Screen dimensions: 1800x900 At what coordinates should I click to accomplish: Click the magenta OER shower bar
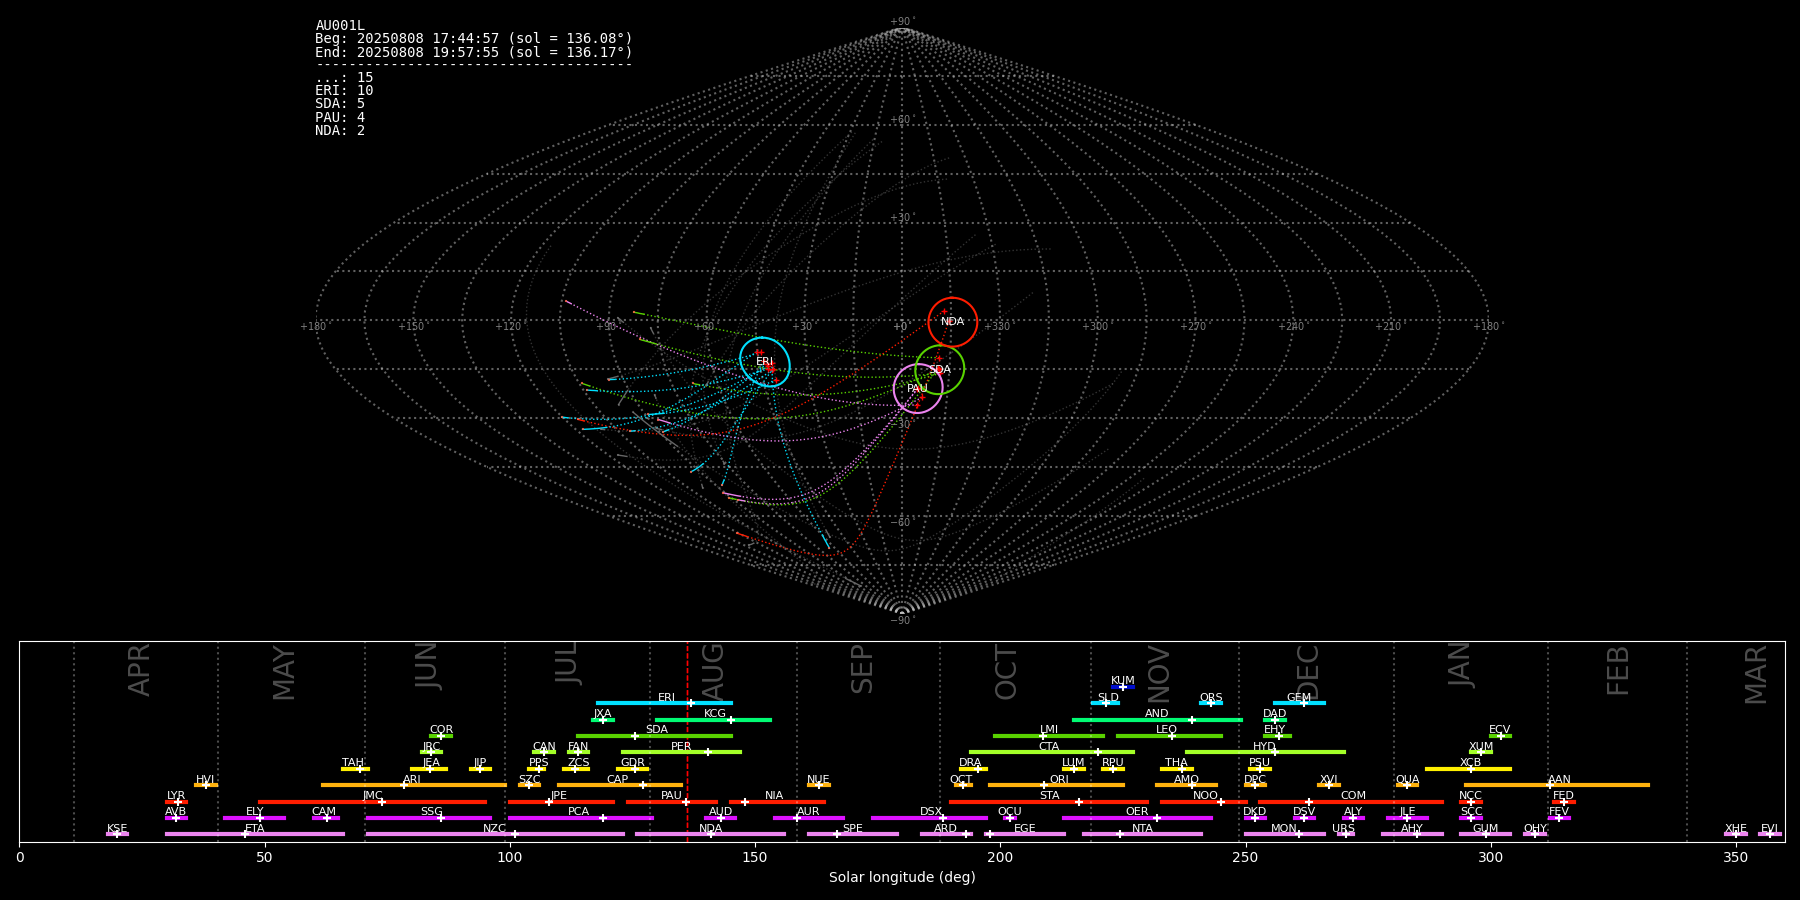click(x=1137, y=818)
